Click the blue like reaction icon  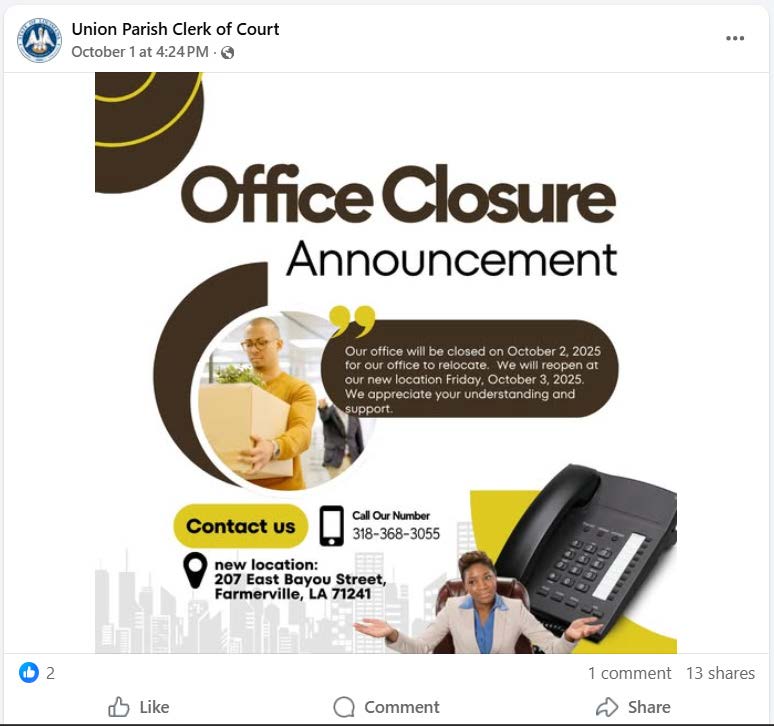29,672
